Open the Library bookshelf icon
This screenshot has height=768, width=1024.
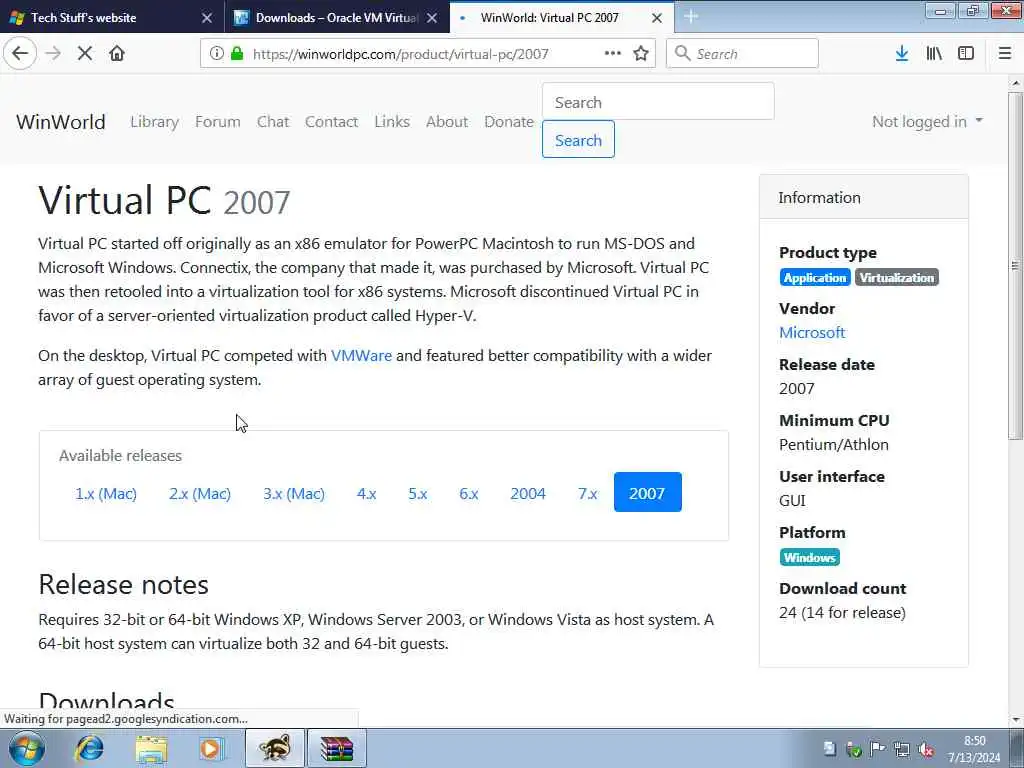[934, 54]
